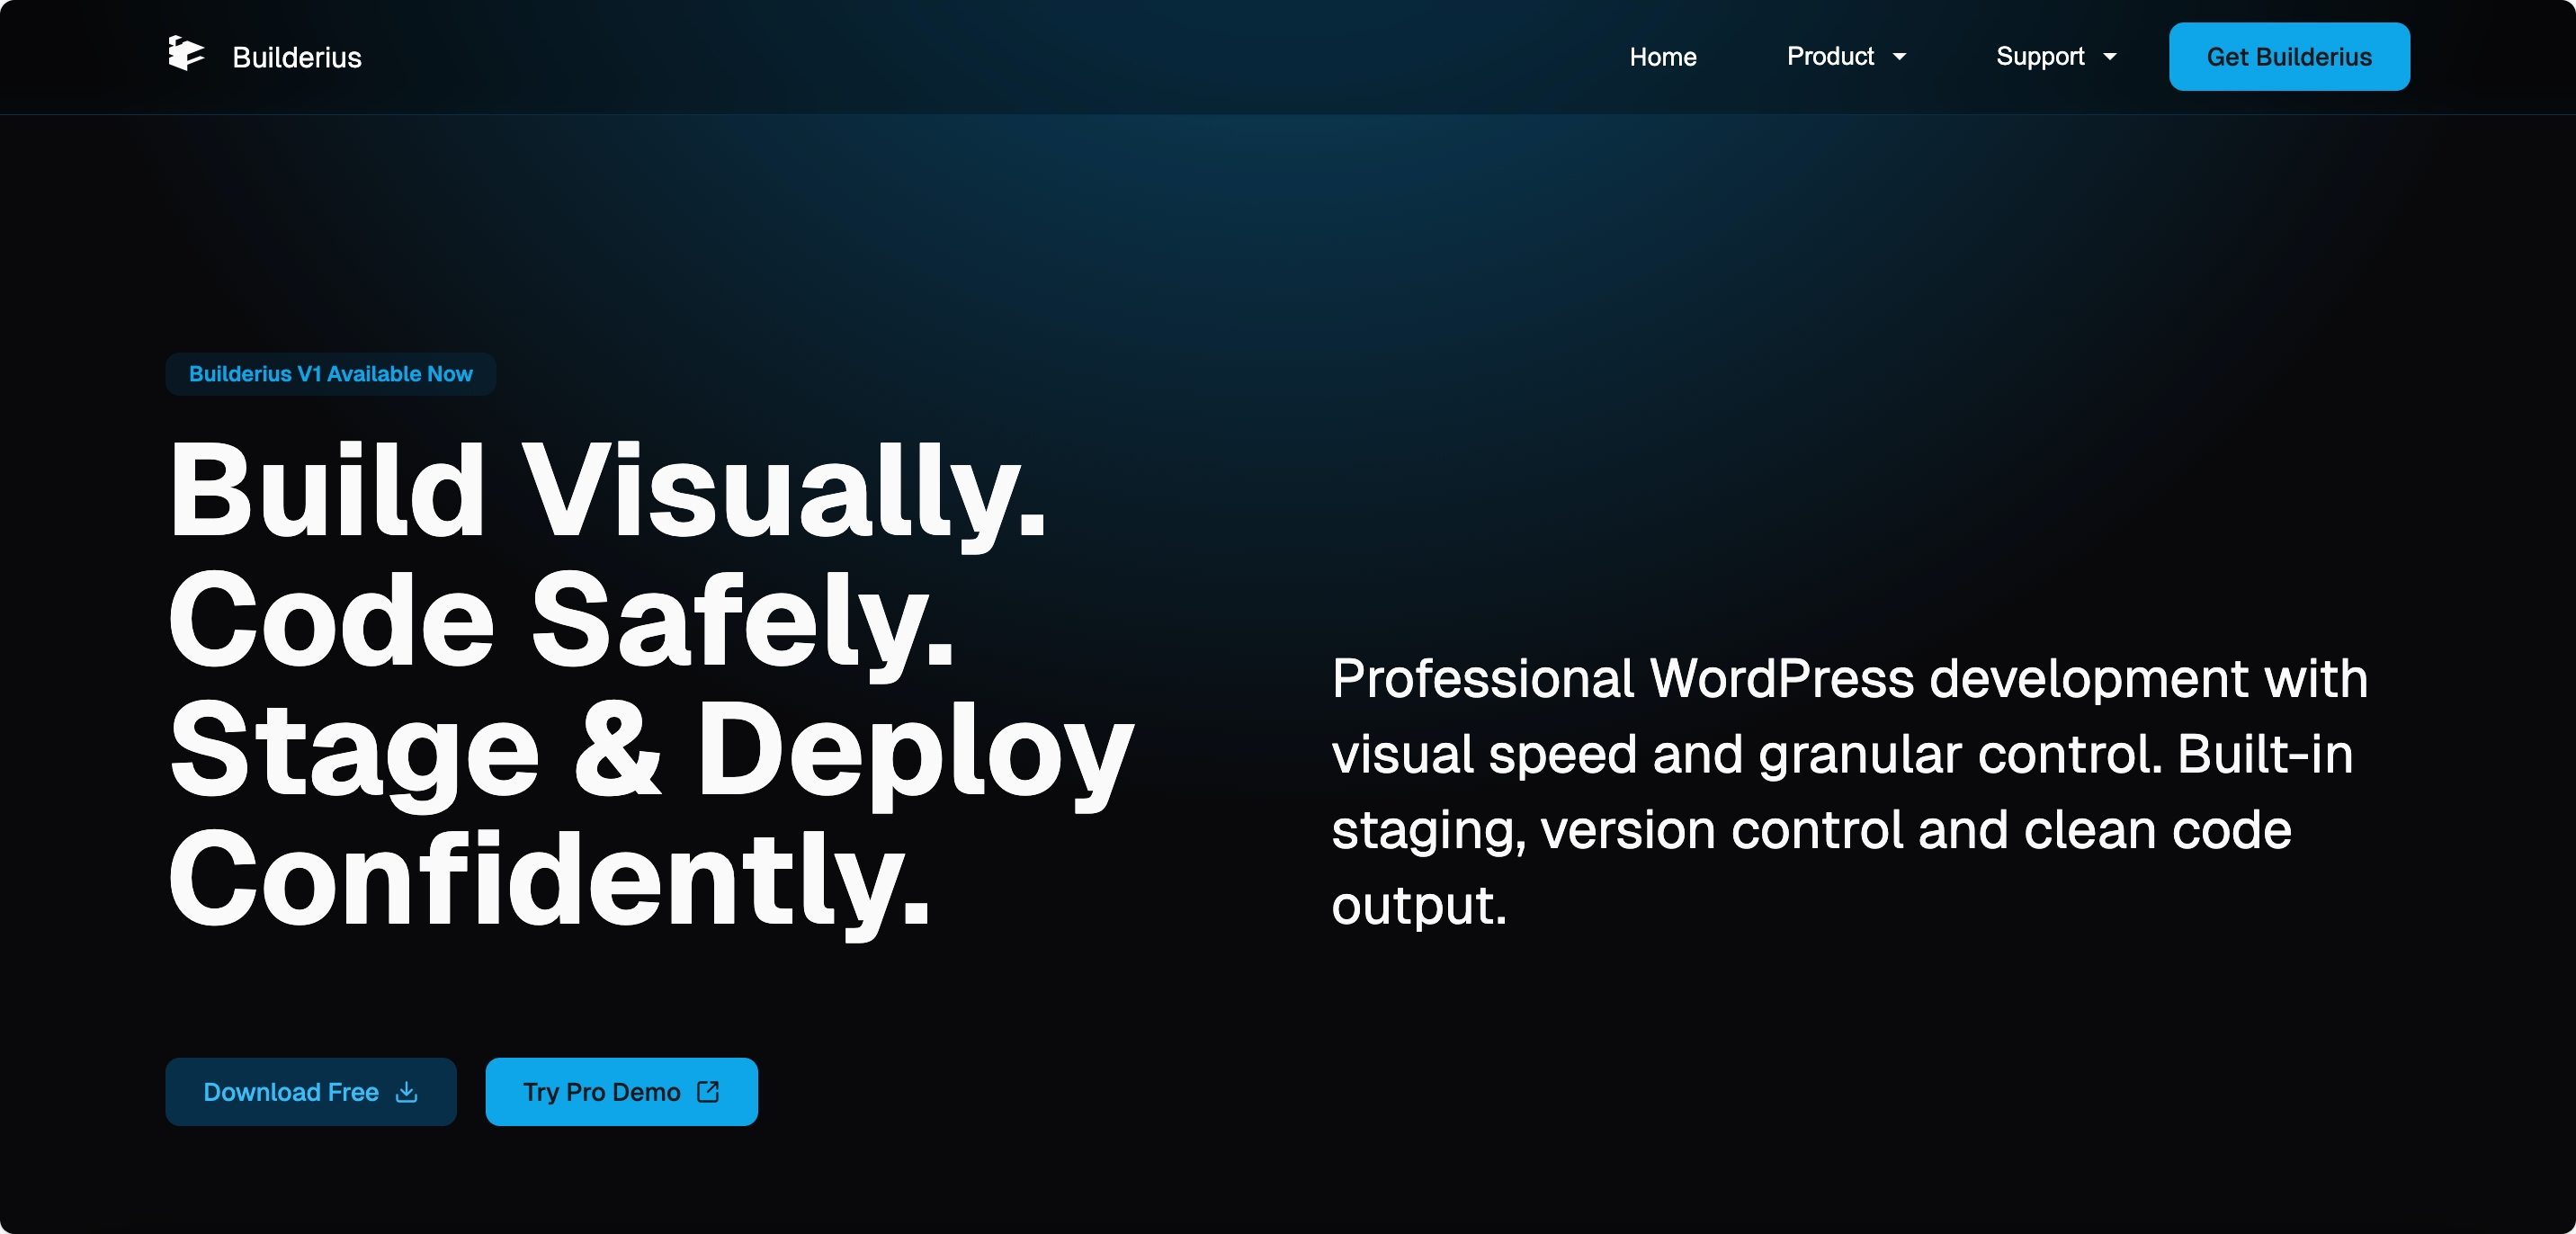Collapse the Product navigation dropdown

(1845, 57)
